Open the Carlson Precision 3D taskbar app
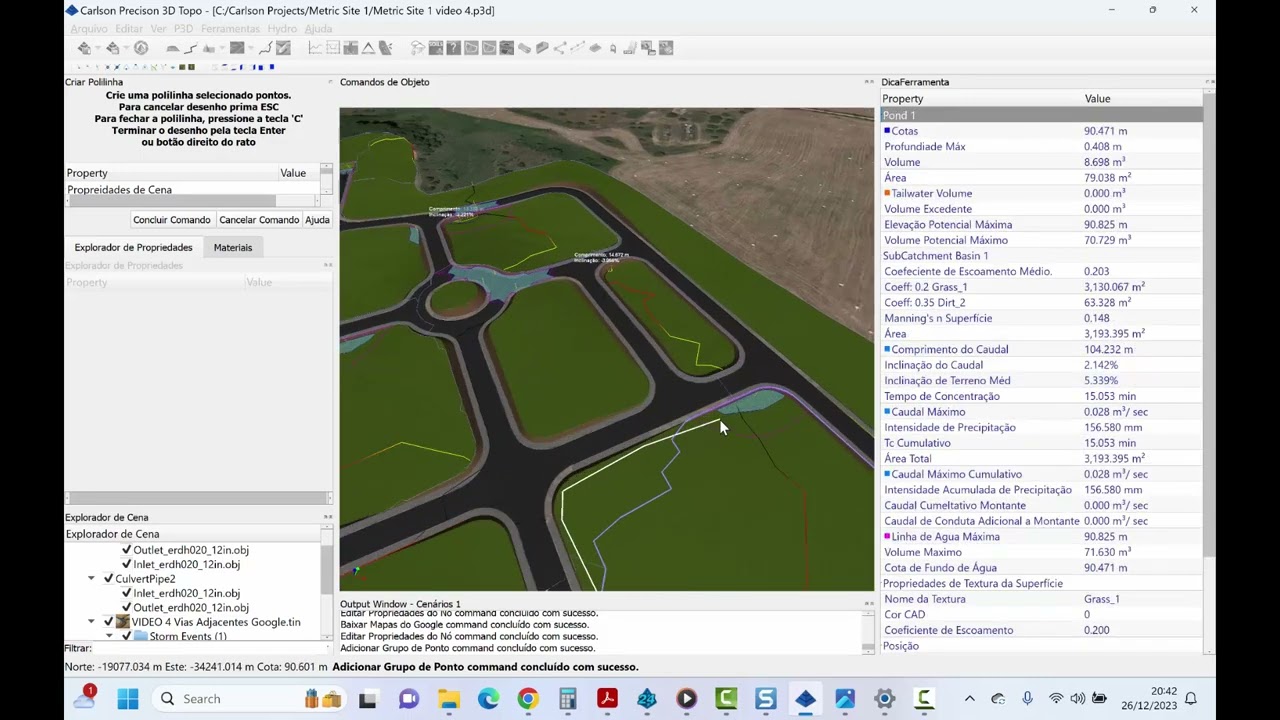Screen dimensions: 1280x720 (x=806, y=699)
